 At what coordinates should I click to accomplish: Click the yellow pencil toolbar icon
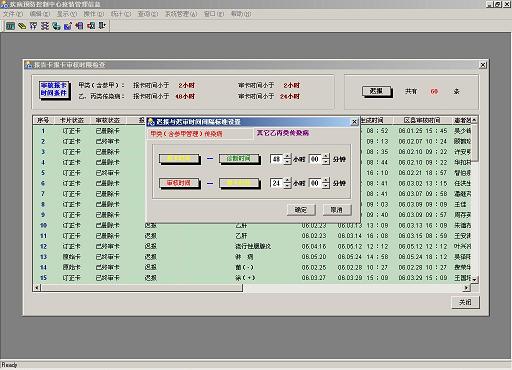(x=22, y=26)
